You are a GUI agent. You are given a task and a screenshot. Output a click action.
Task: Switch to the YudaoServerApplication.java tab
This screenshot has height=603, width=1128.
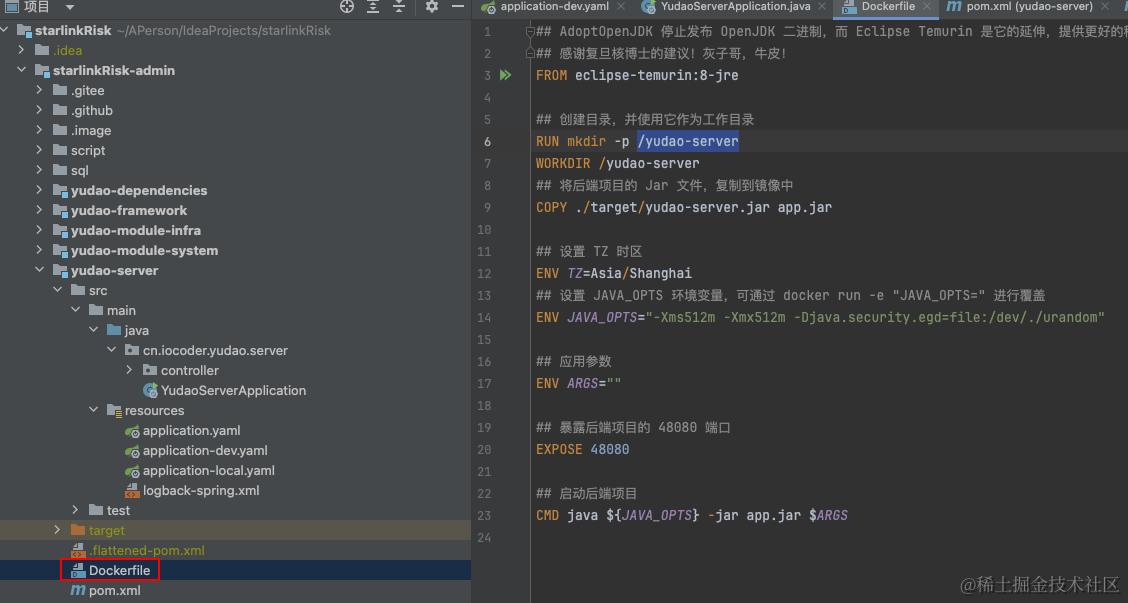click(735, 6)
